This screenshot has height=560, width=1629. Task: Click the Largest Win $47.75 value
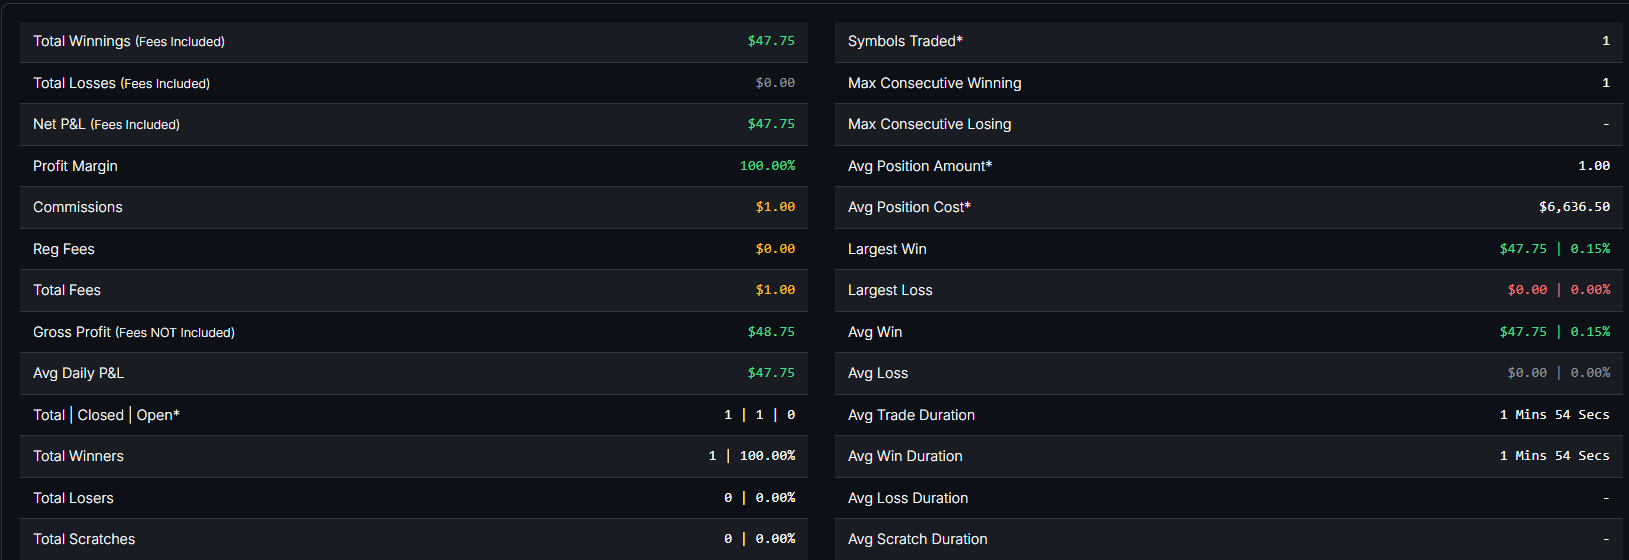point(1523,249)
